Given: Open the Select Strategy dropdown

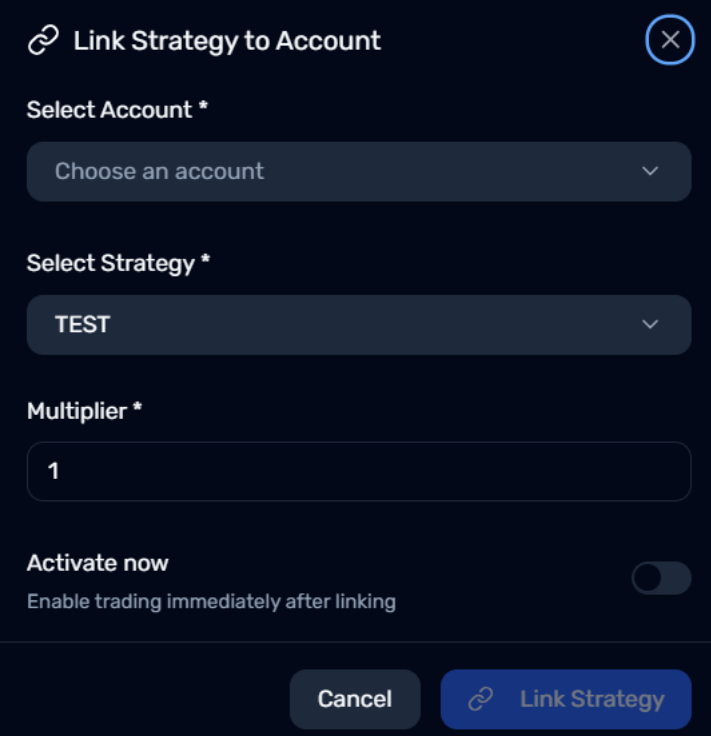Looking at the screenshot, I should tap(358, 324).
